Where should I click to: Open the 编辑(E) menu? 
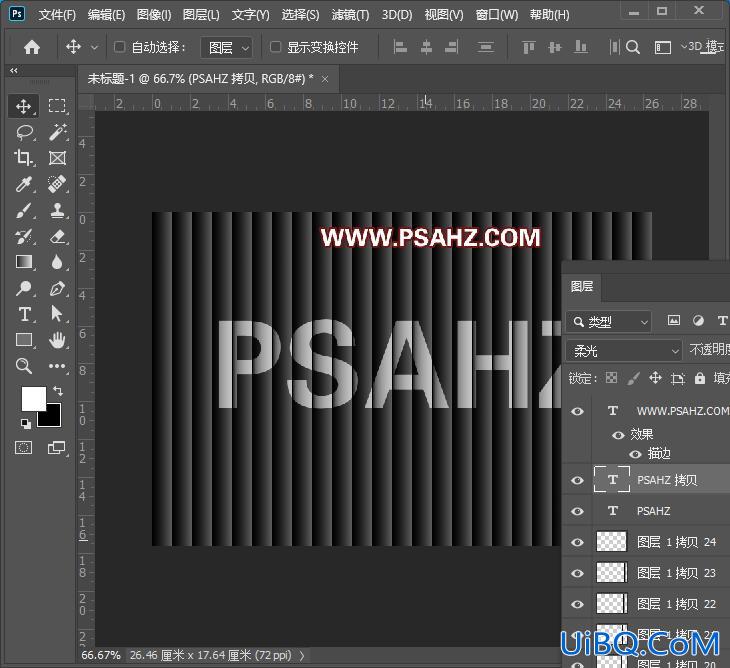point(106,15)
